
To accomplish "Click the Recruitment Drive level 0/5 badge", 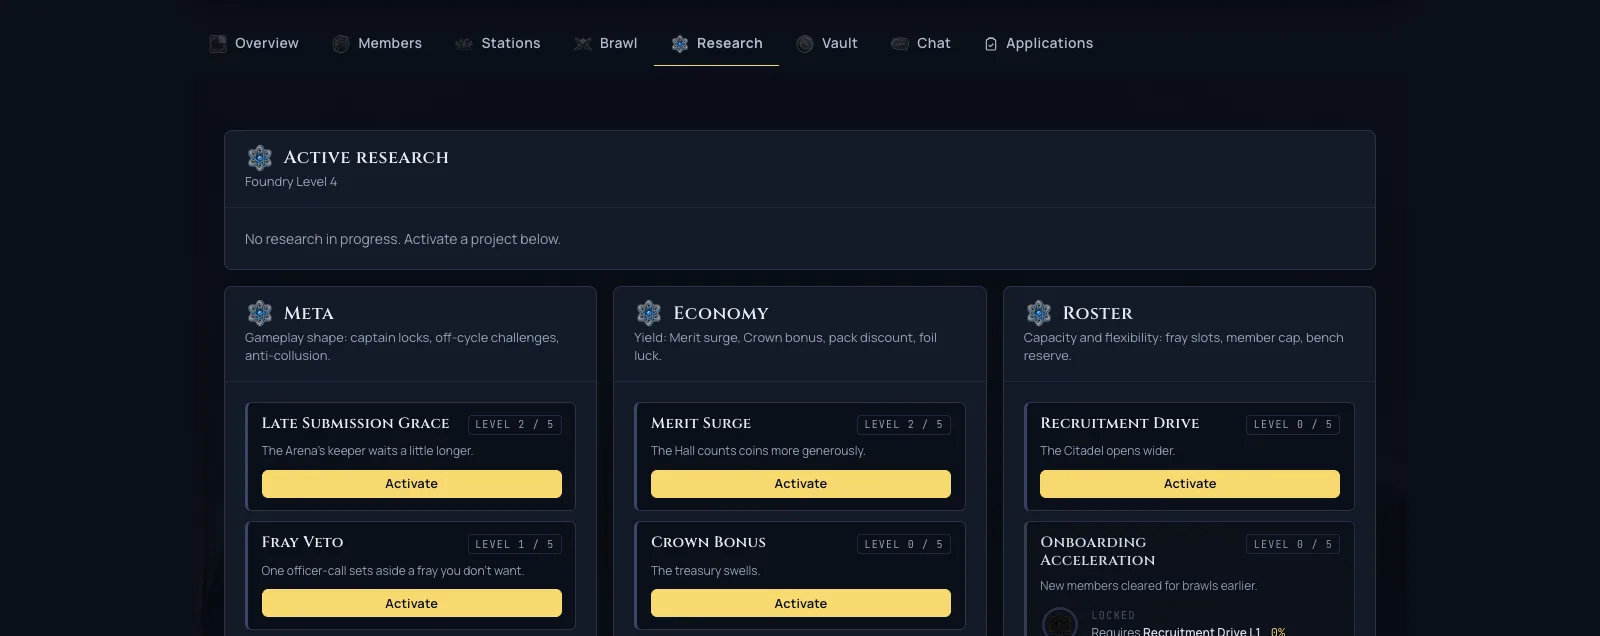I will (x=1293, y=425).
